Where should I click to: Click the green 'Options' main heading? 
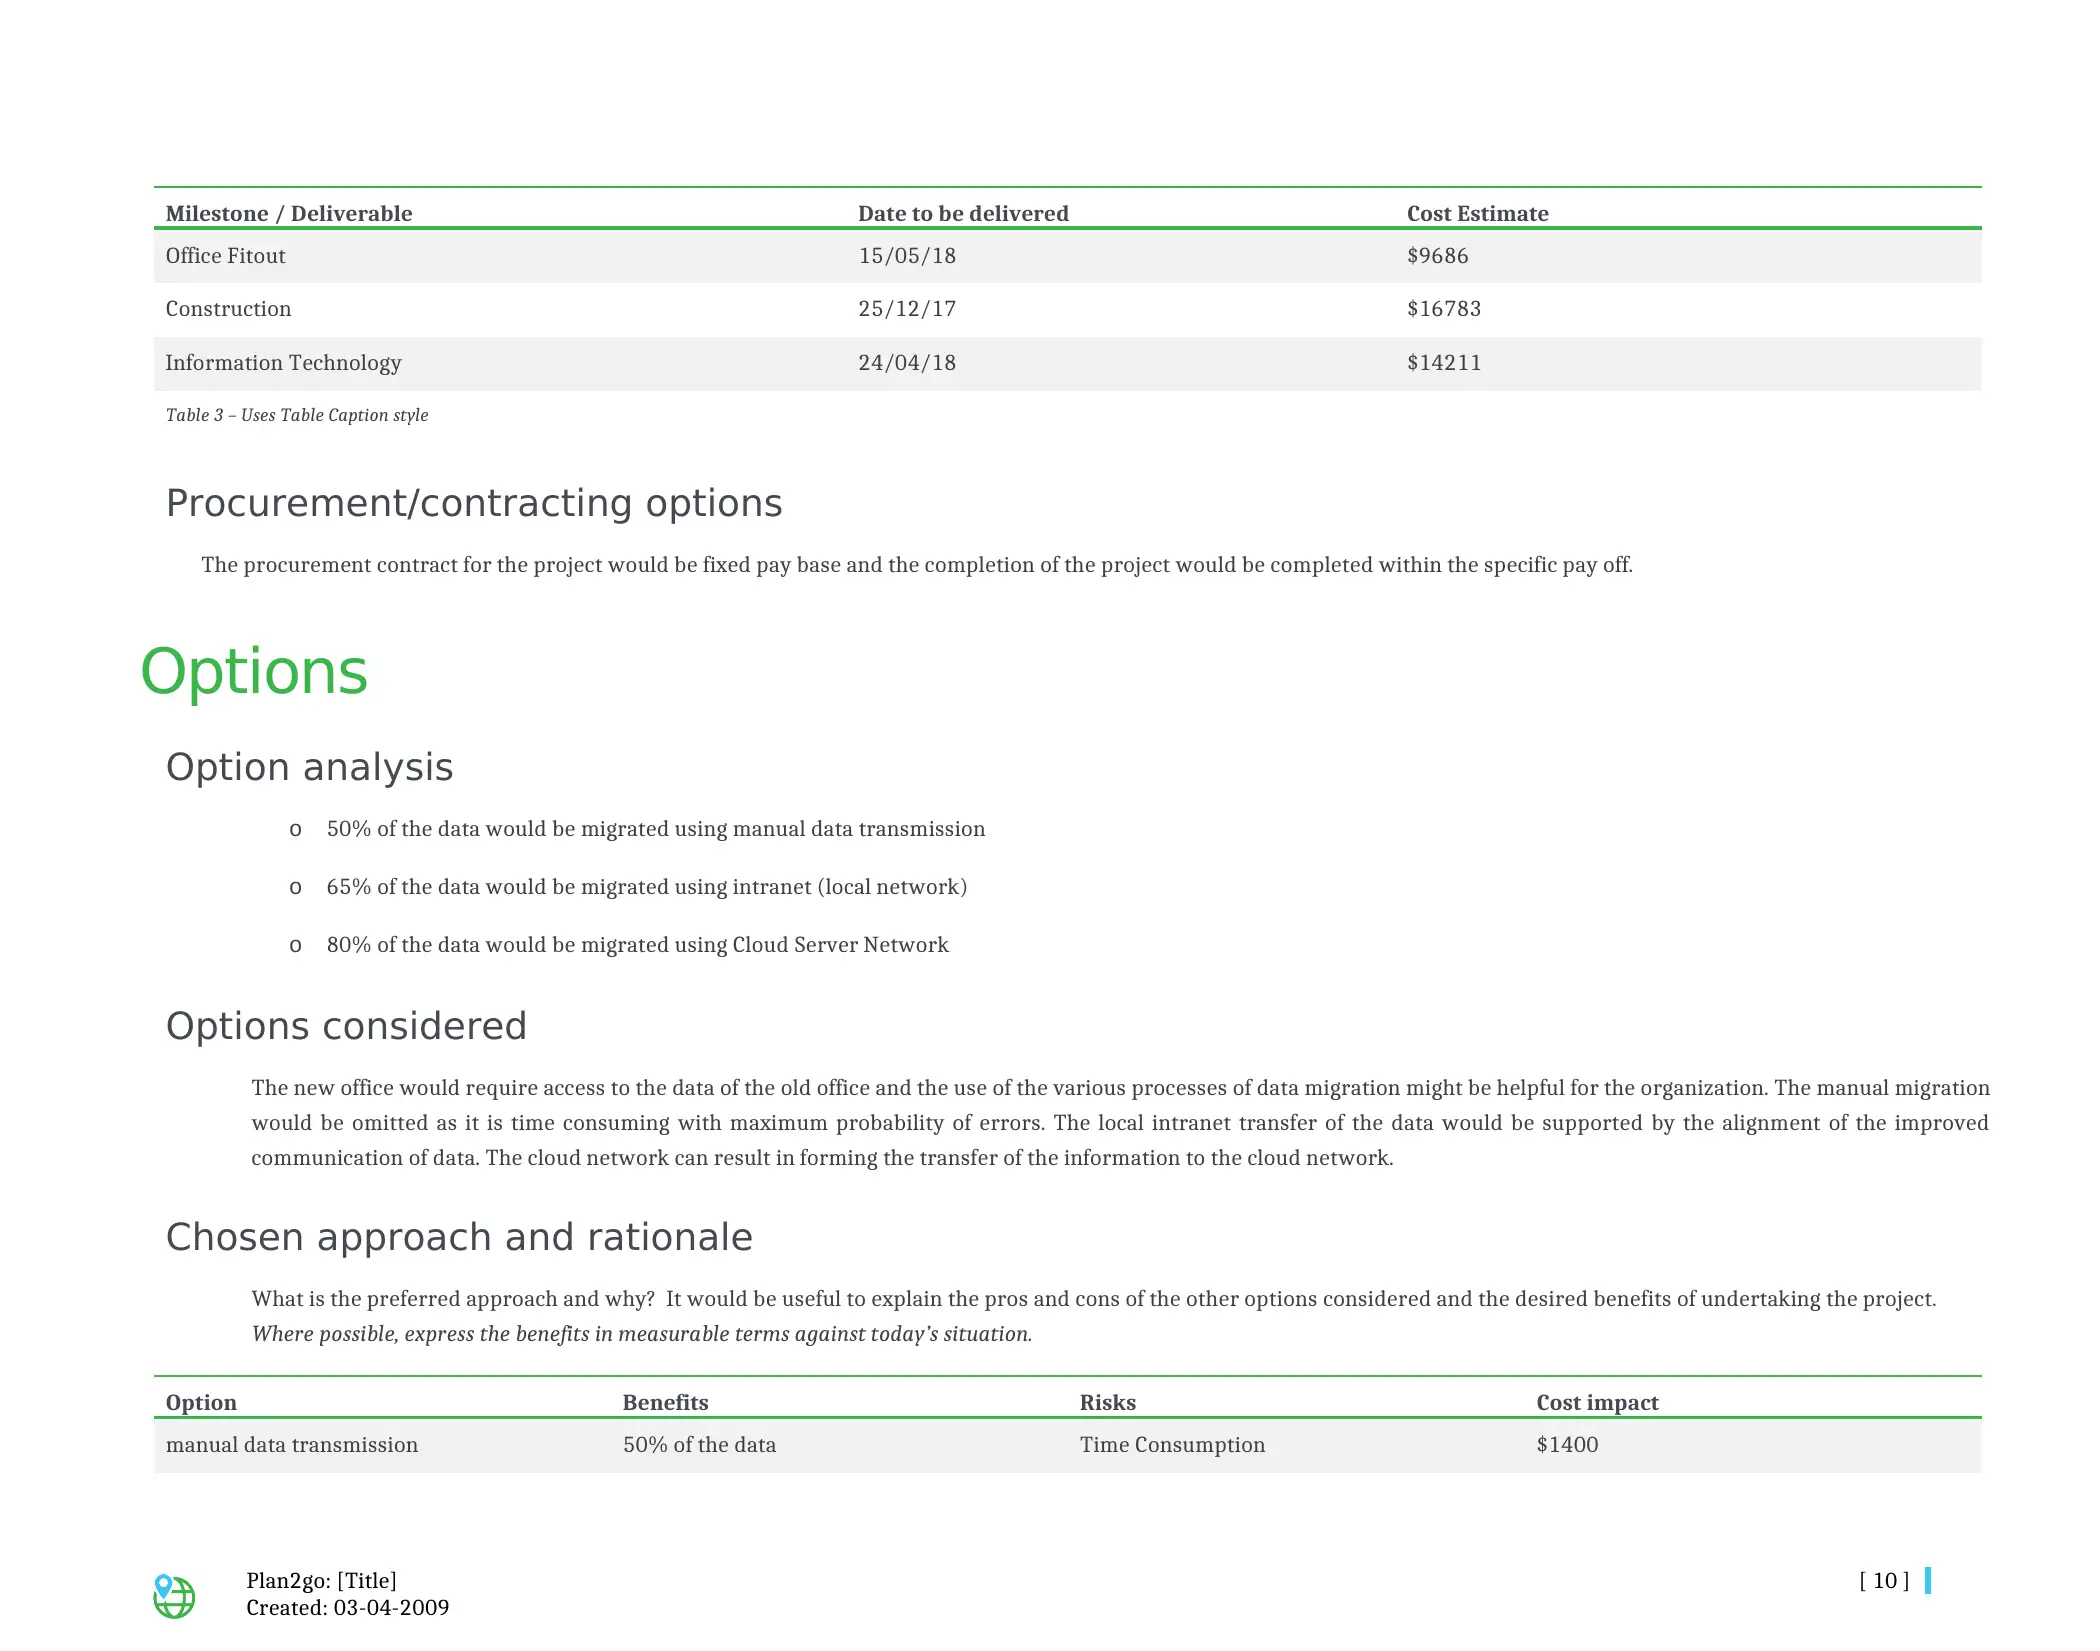[254, 671]
